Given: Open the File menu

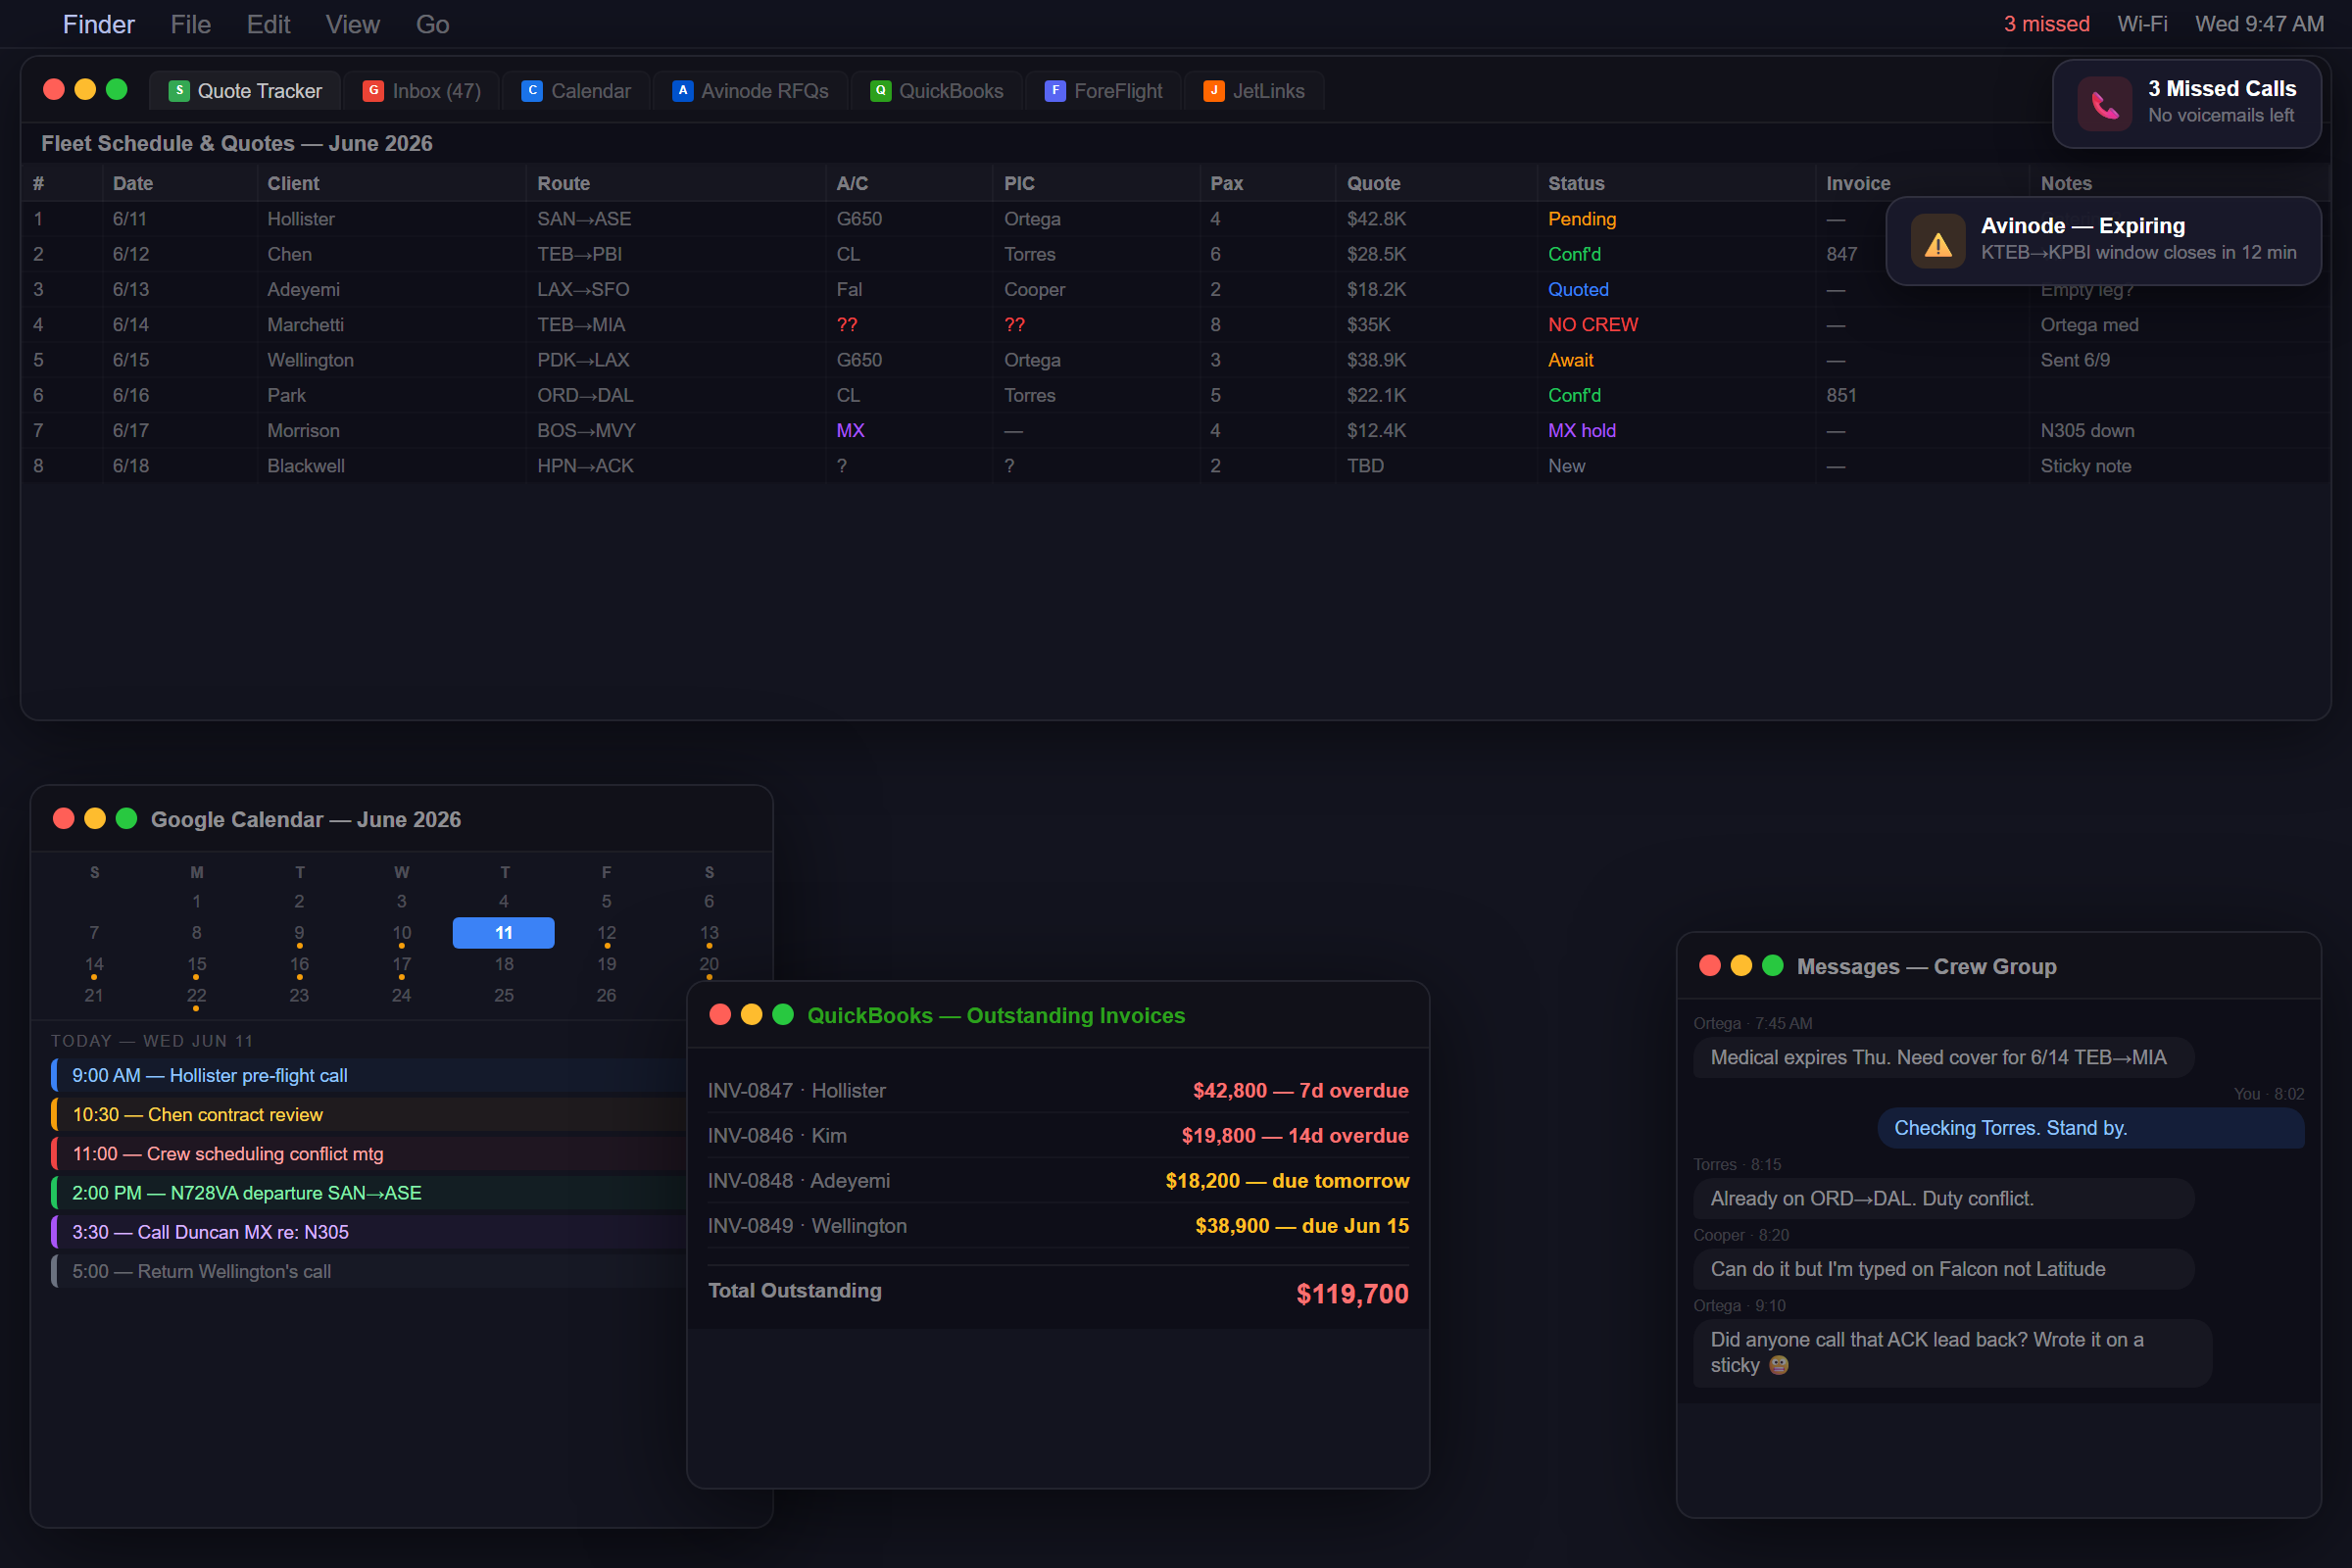Looking at the screenshot, I should 191,24.
